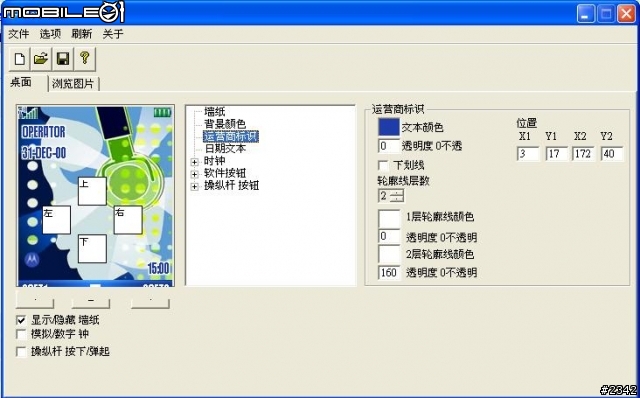Click the X2 position field
This screenshot has width=640, height=398.
pyautogui.click(x=583, y=154)
